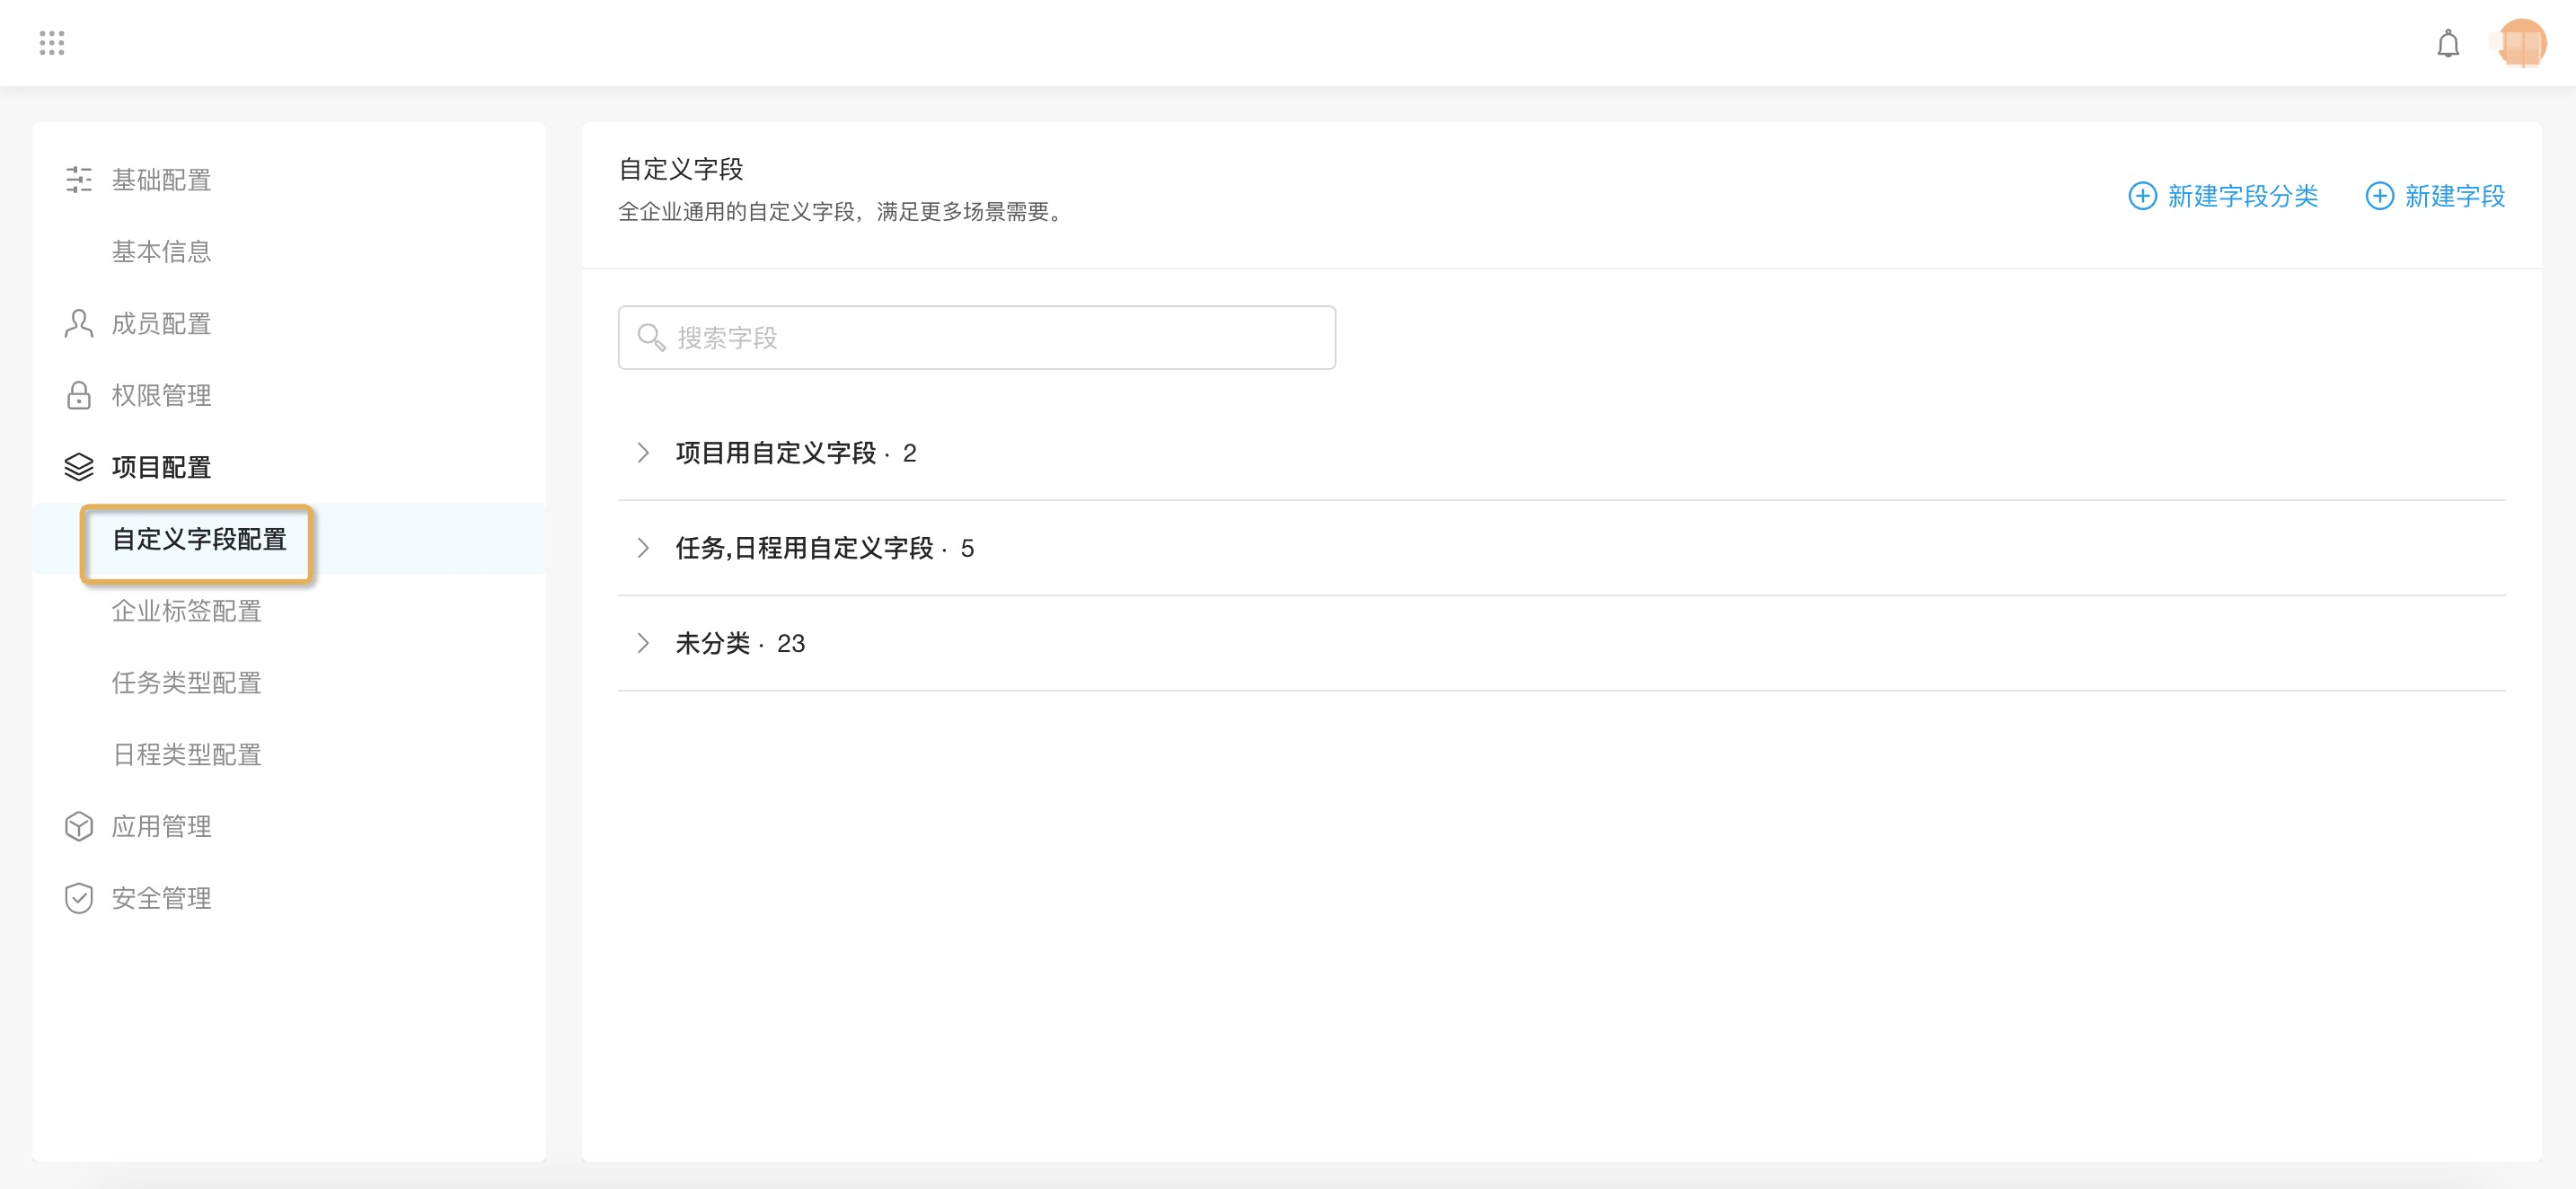Click the 应用管理 cube icon
This screenshot has height=1189, width=2576.
click(79, 826)
